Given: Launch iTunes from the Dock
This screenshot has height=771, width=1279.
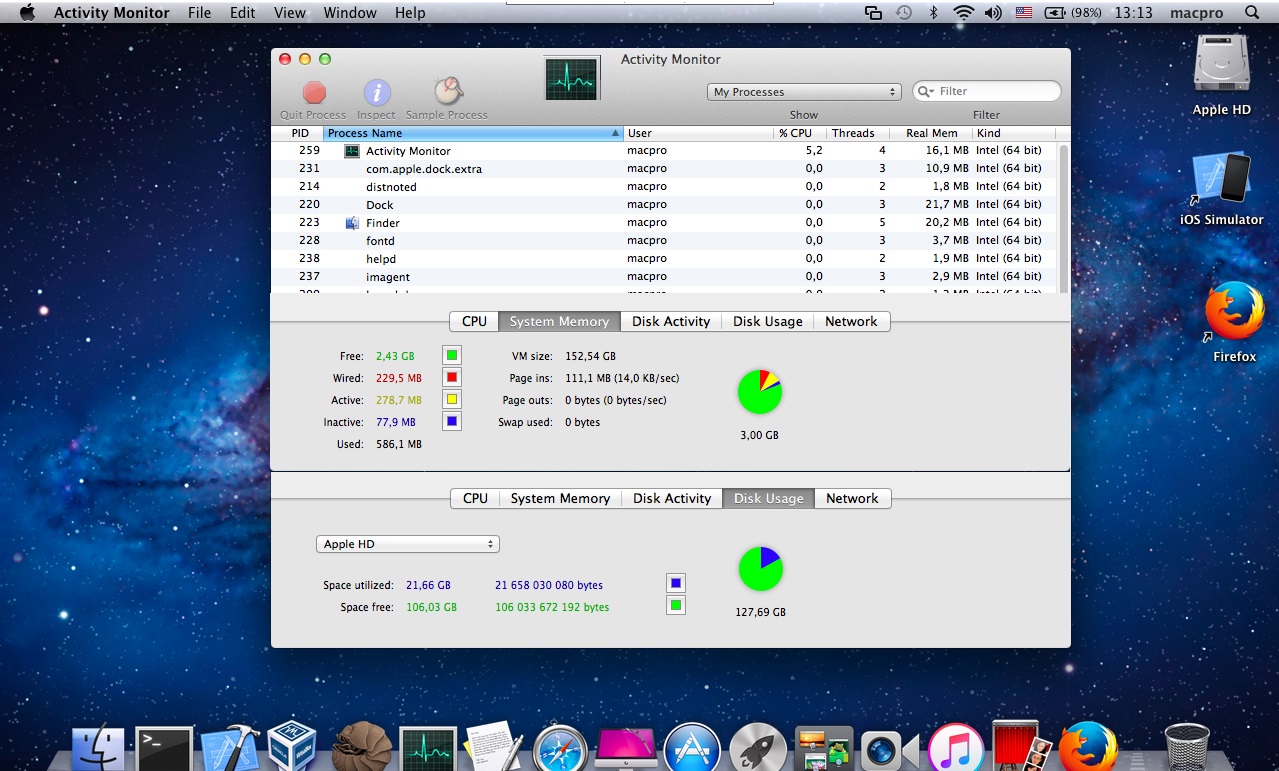Looking at the screenshot, I should point(956,748).
